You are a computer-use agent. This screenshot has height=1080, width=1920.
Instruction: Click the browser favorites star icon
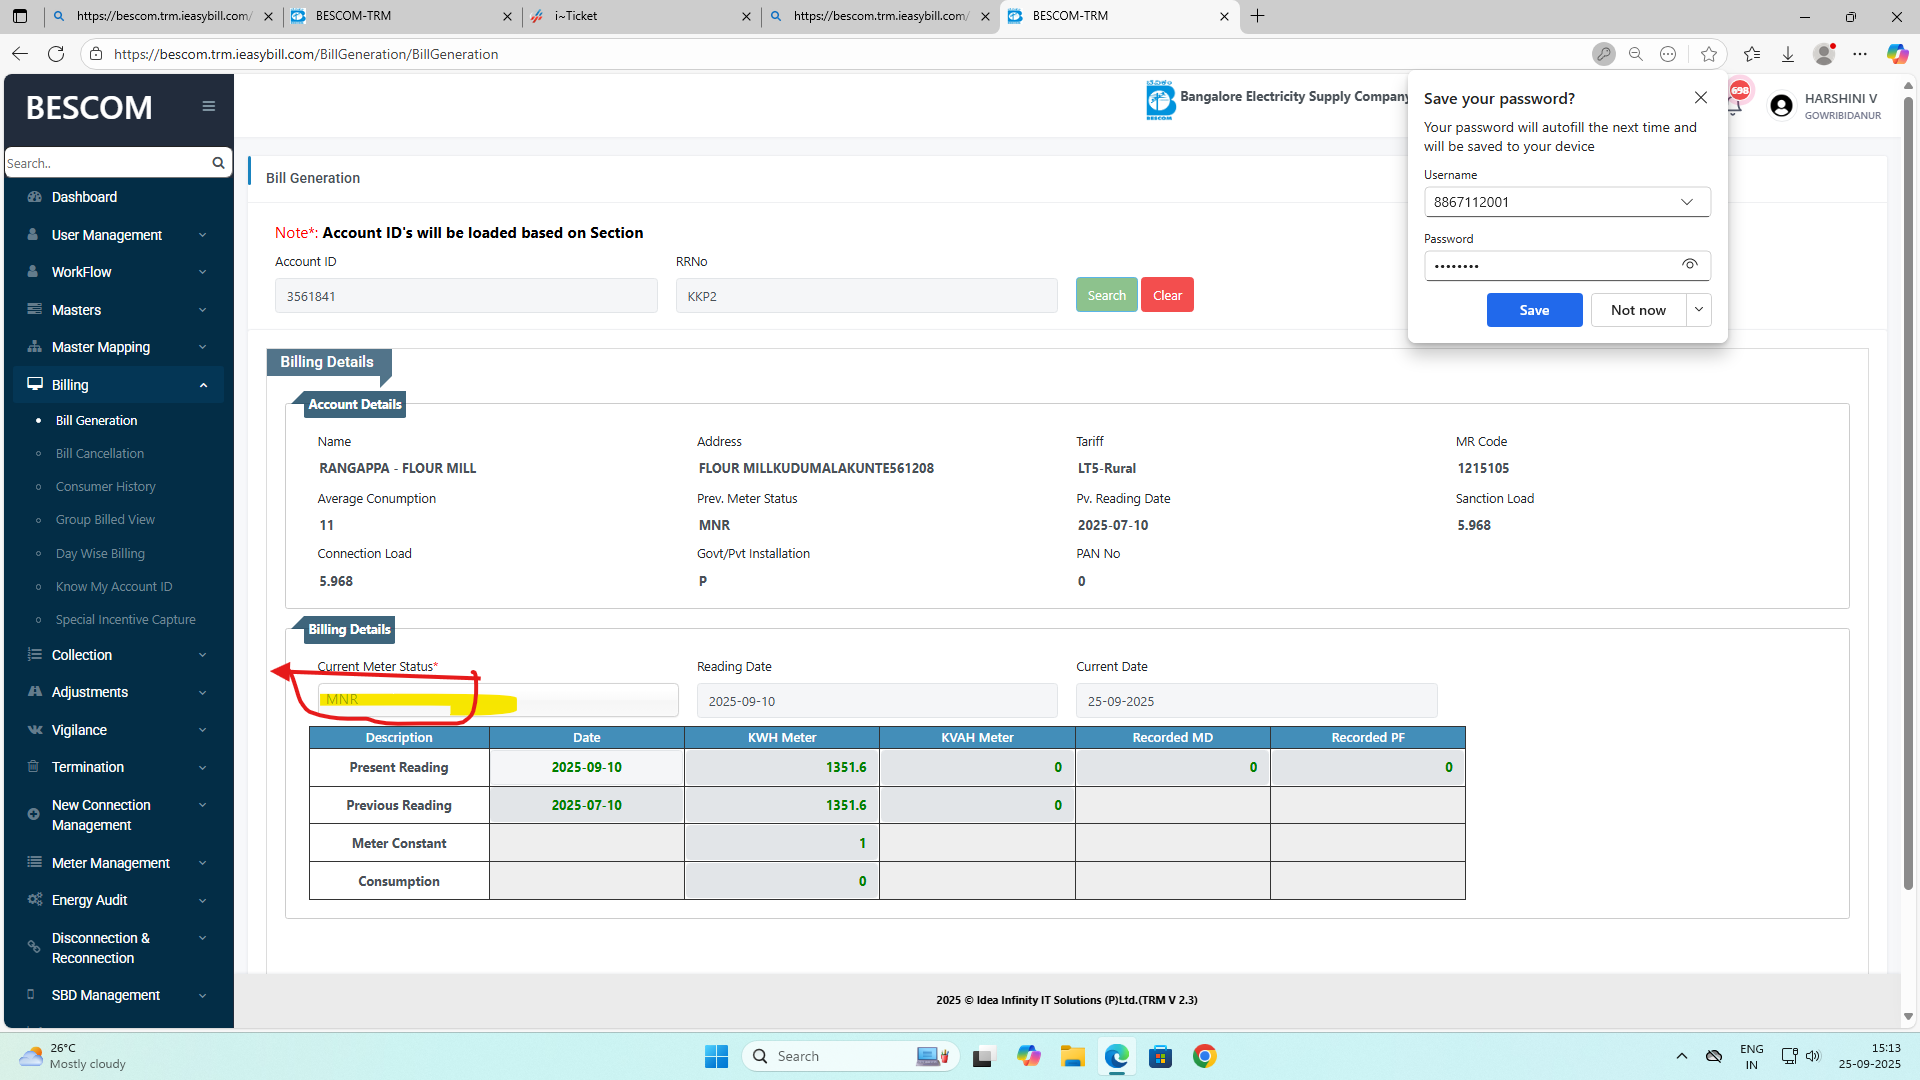click(x=1709, y=54)
